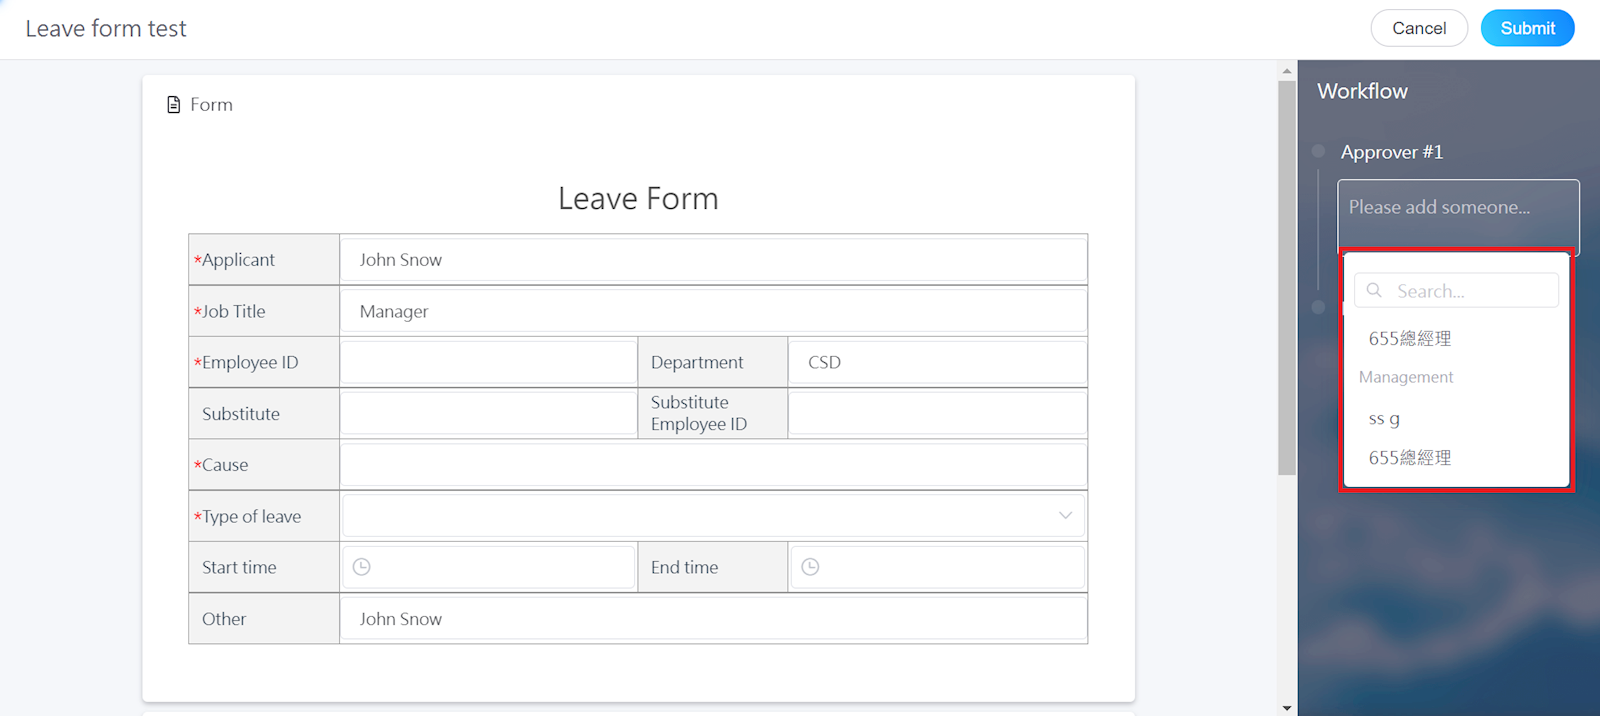Click the Form document icon
This screenshot has height=716, width=1600.
174,105
